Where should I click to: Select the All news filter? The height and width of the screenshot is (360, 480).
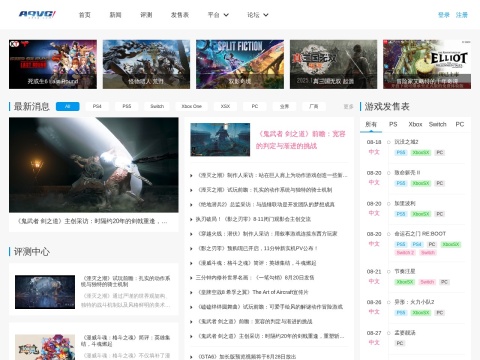(x=68, y=106)
